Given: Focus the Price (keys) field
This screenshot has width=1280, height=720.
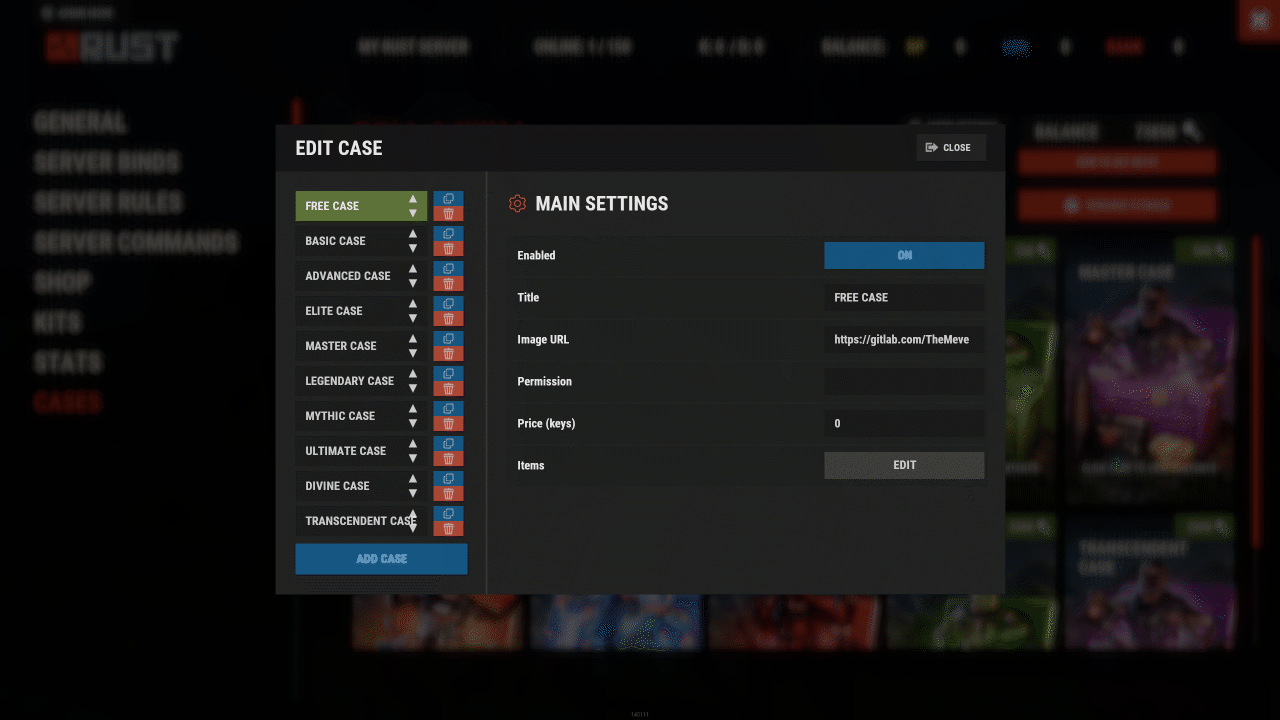Looking at the screenshot, I should [903, 424].
